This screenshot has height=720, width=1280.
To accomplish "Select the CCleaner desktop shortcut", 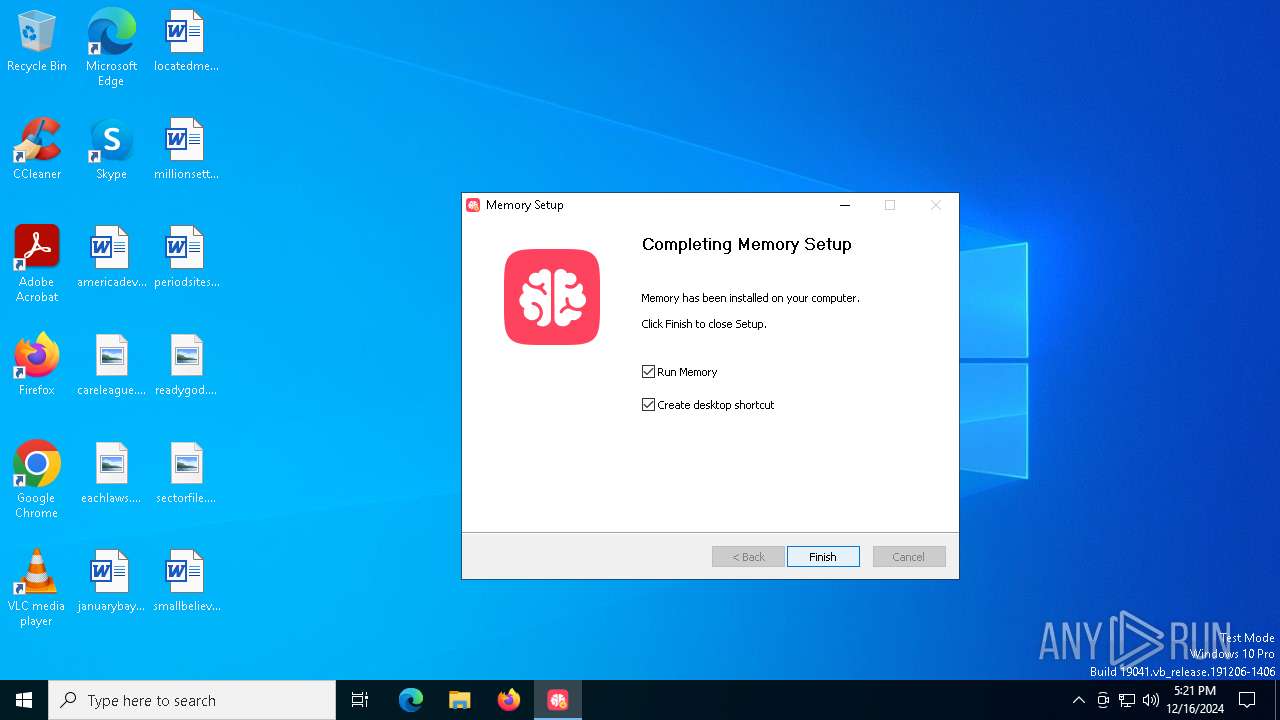I will [37, 149].
